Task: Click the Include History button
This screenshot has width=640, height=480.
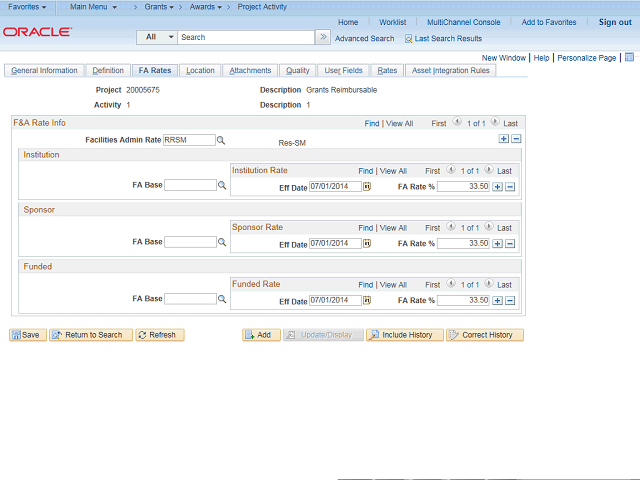Action: pos(404,335)
